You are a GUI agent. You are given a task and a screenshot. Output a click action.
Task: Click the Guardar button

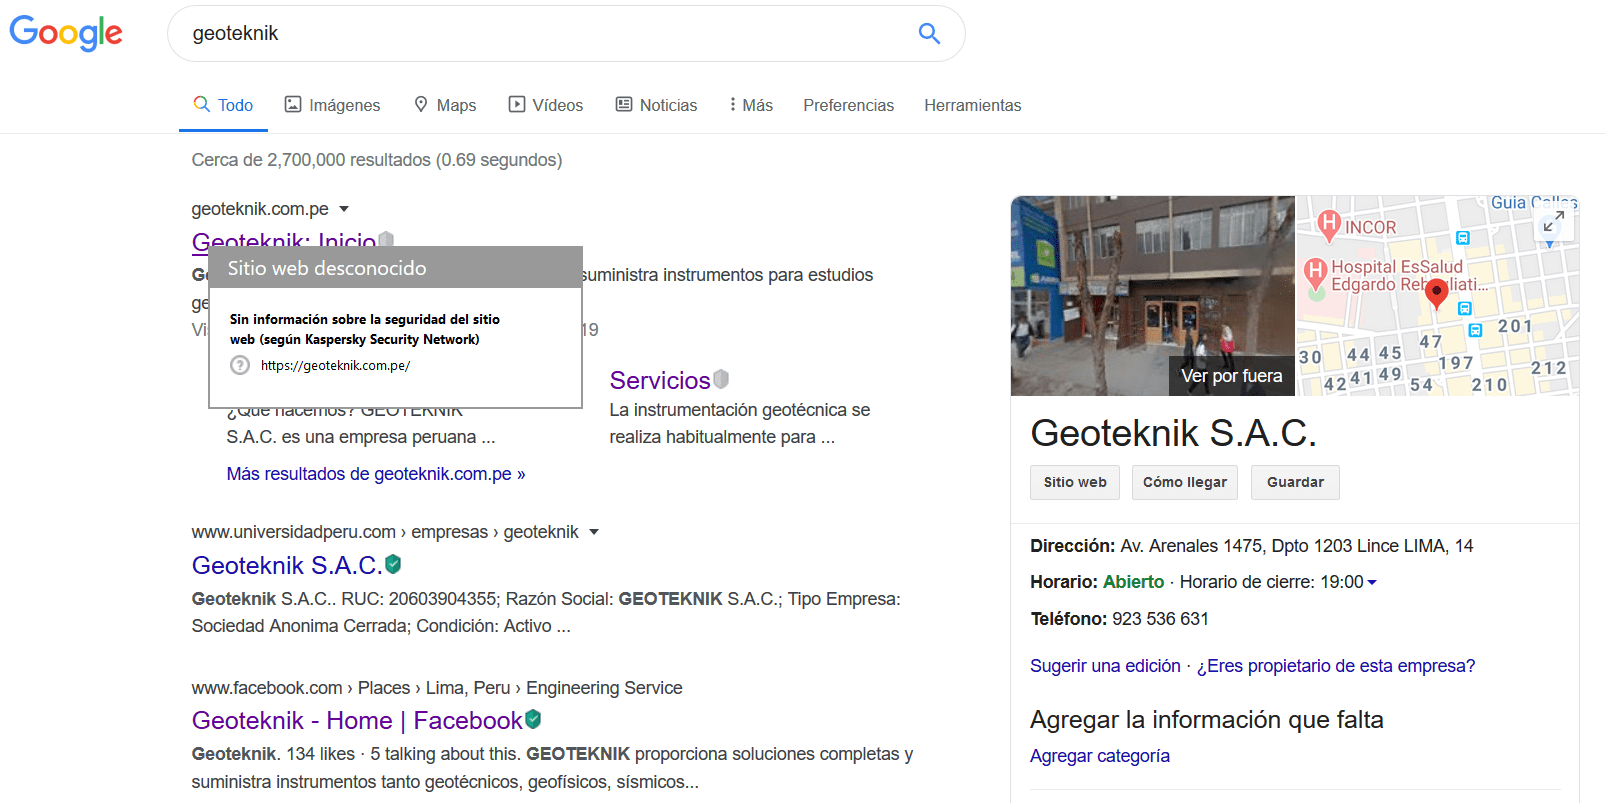tap(1295, 482)
